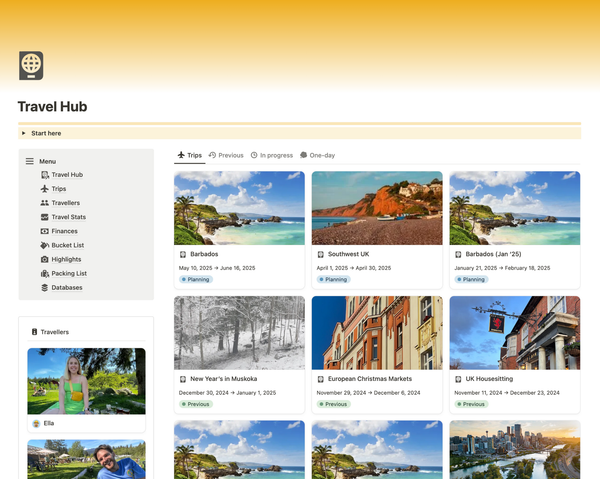This screenshot has width=600, height=479.
Task: Switch to the In progress tab
Action: point(271,155)
